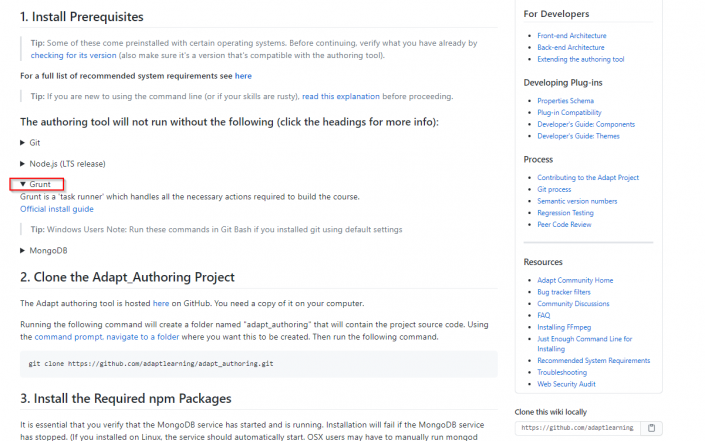Screen dimensions: 705x441
Task: Expand the Git prerequisite section
Action: (30, 143)
